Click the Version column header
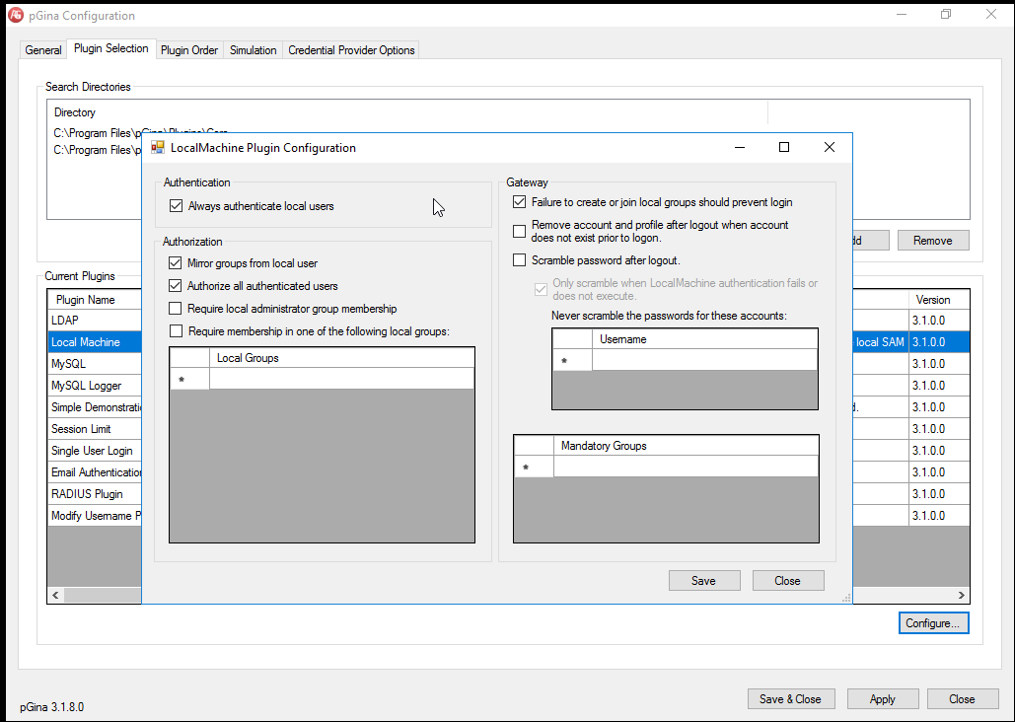Viewport: 1015px width, 722px height. coord(939,300)
